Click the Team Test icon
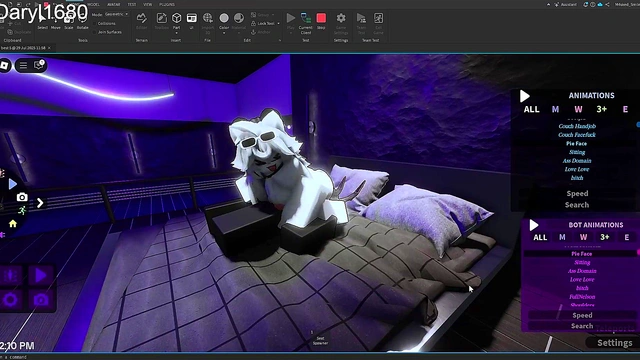The image size is (640, 360). click(x=361, y=23)
